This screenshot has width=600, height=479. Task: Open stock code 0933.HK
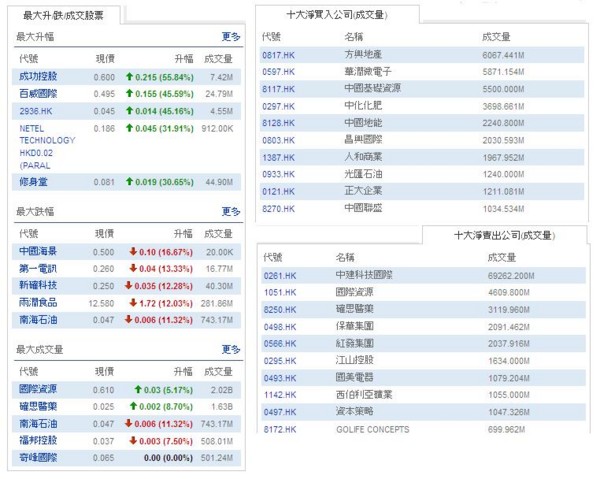[x=279, y=174]
